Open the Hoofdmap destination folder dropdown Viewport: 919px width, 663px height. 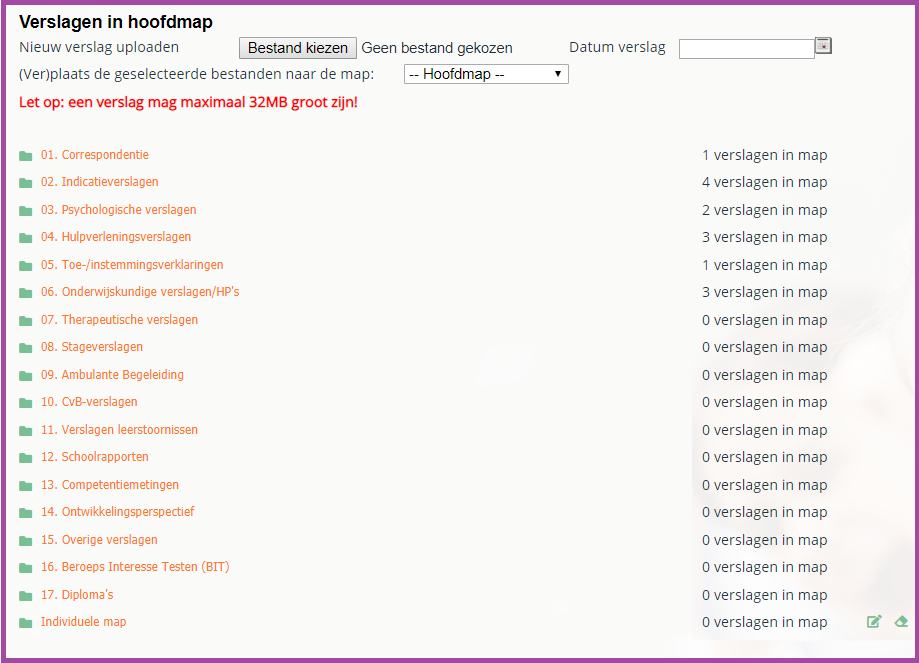[486, 74]
